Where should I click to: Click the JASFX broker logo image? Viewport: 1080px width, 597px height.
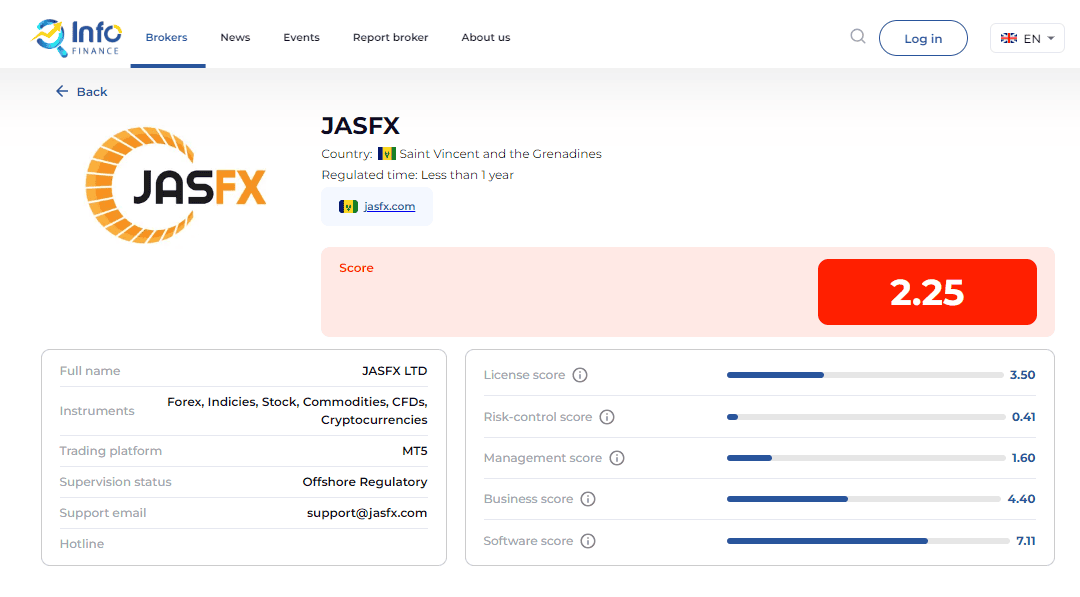pyautogui.click(x=176, y=185)
